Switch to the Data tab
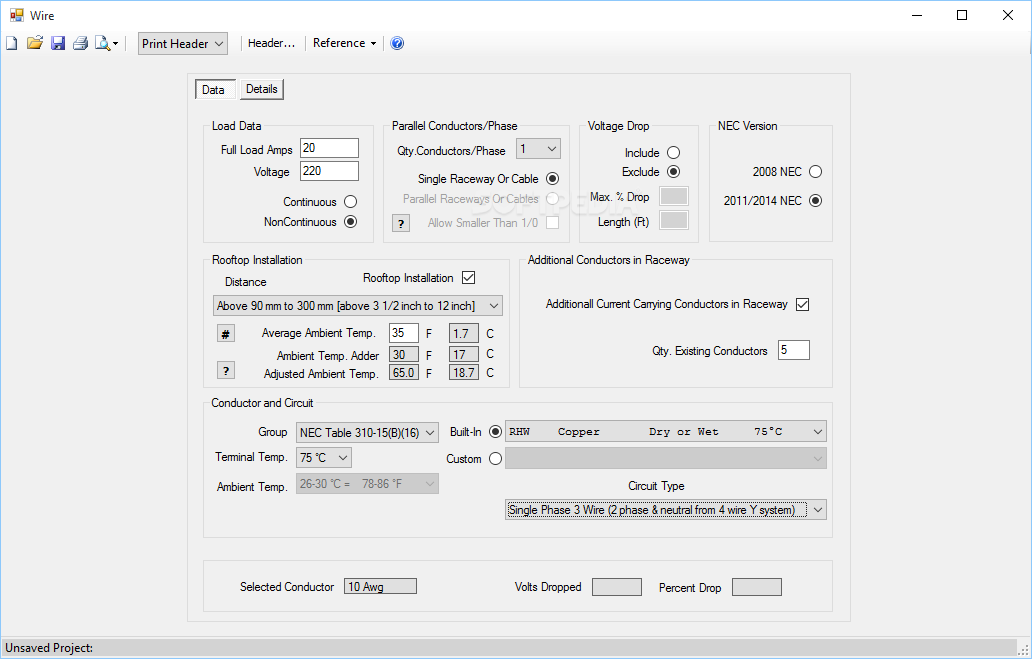Image resolution: width=1032 pixels, height=659 pixels. click(213, 90)
